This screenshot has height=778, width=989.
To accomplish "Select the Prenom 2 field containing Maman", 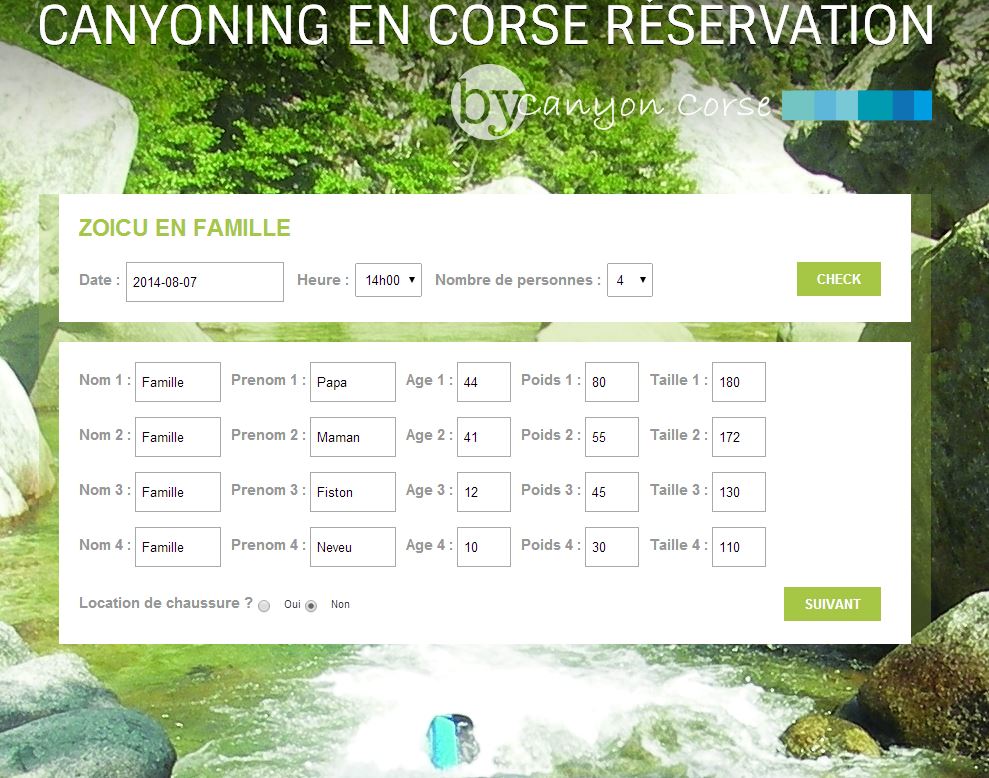I will pos(352,437).
